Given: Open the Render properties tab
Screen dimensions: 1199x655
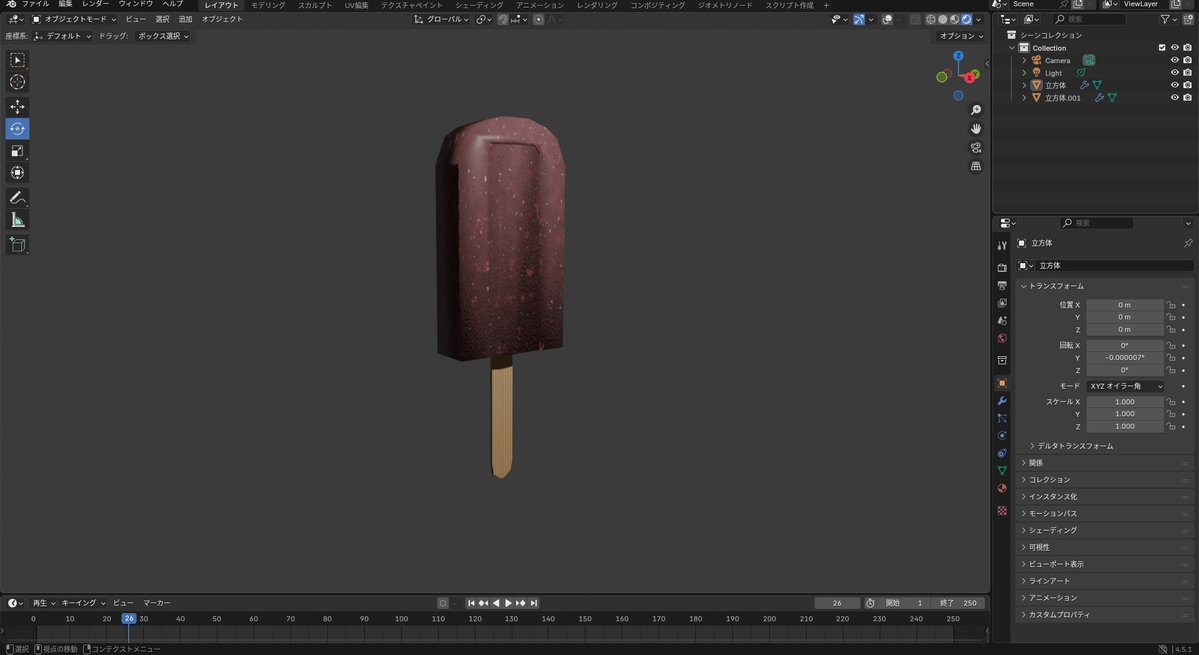Looking at the screenshot, I should [x=1002, y=268].
